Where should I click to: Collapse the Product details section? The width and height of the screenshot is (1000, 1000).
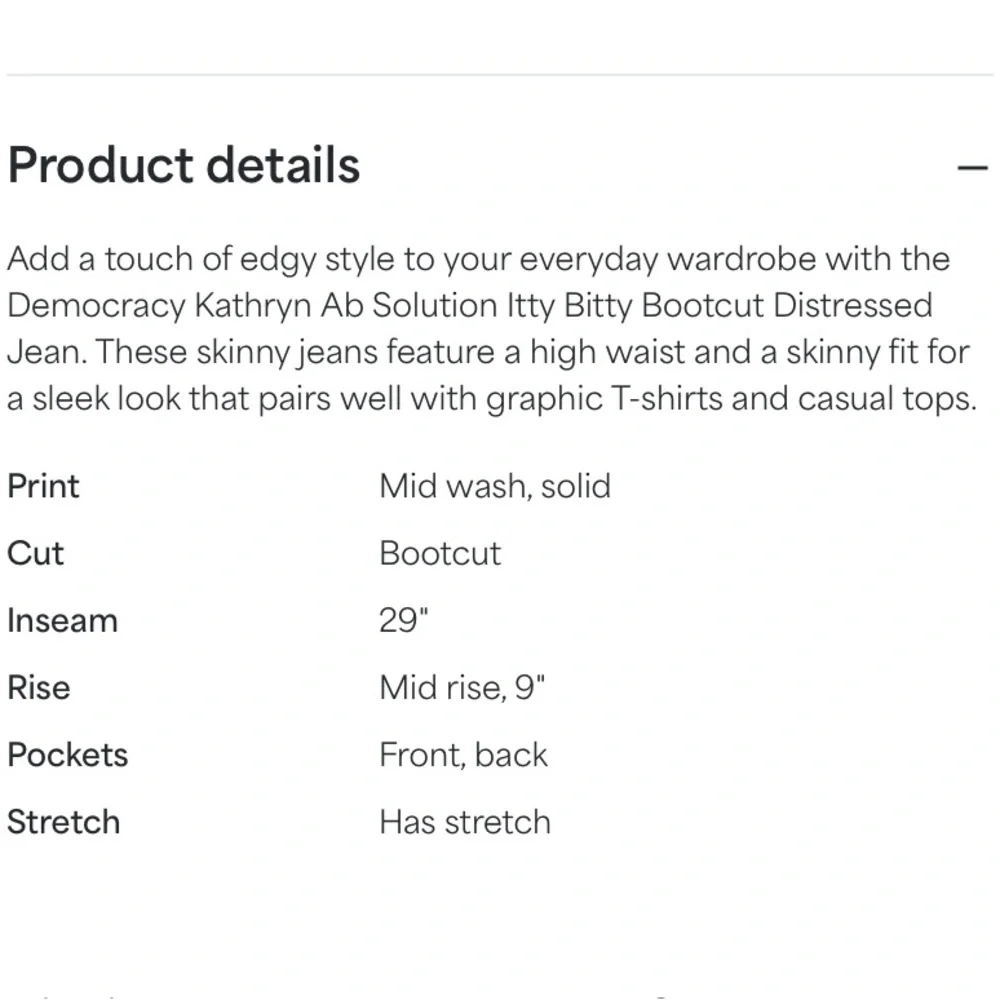tap(972, 167)
